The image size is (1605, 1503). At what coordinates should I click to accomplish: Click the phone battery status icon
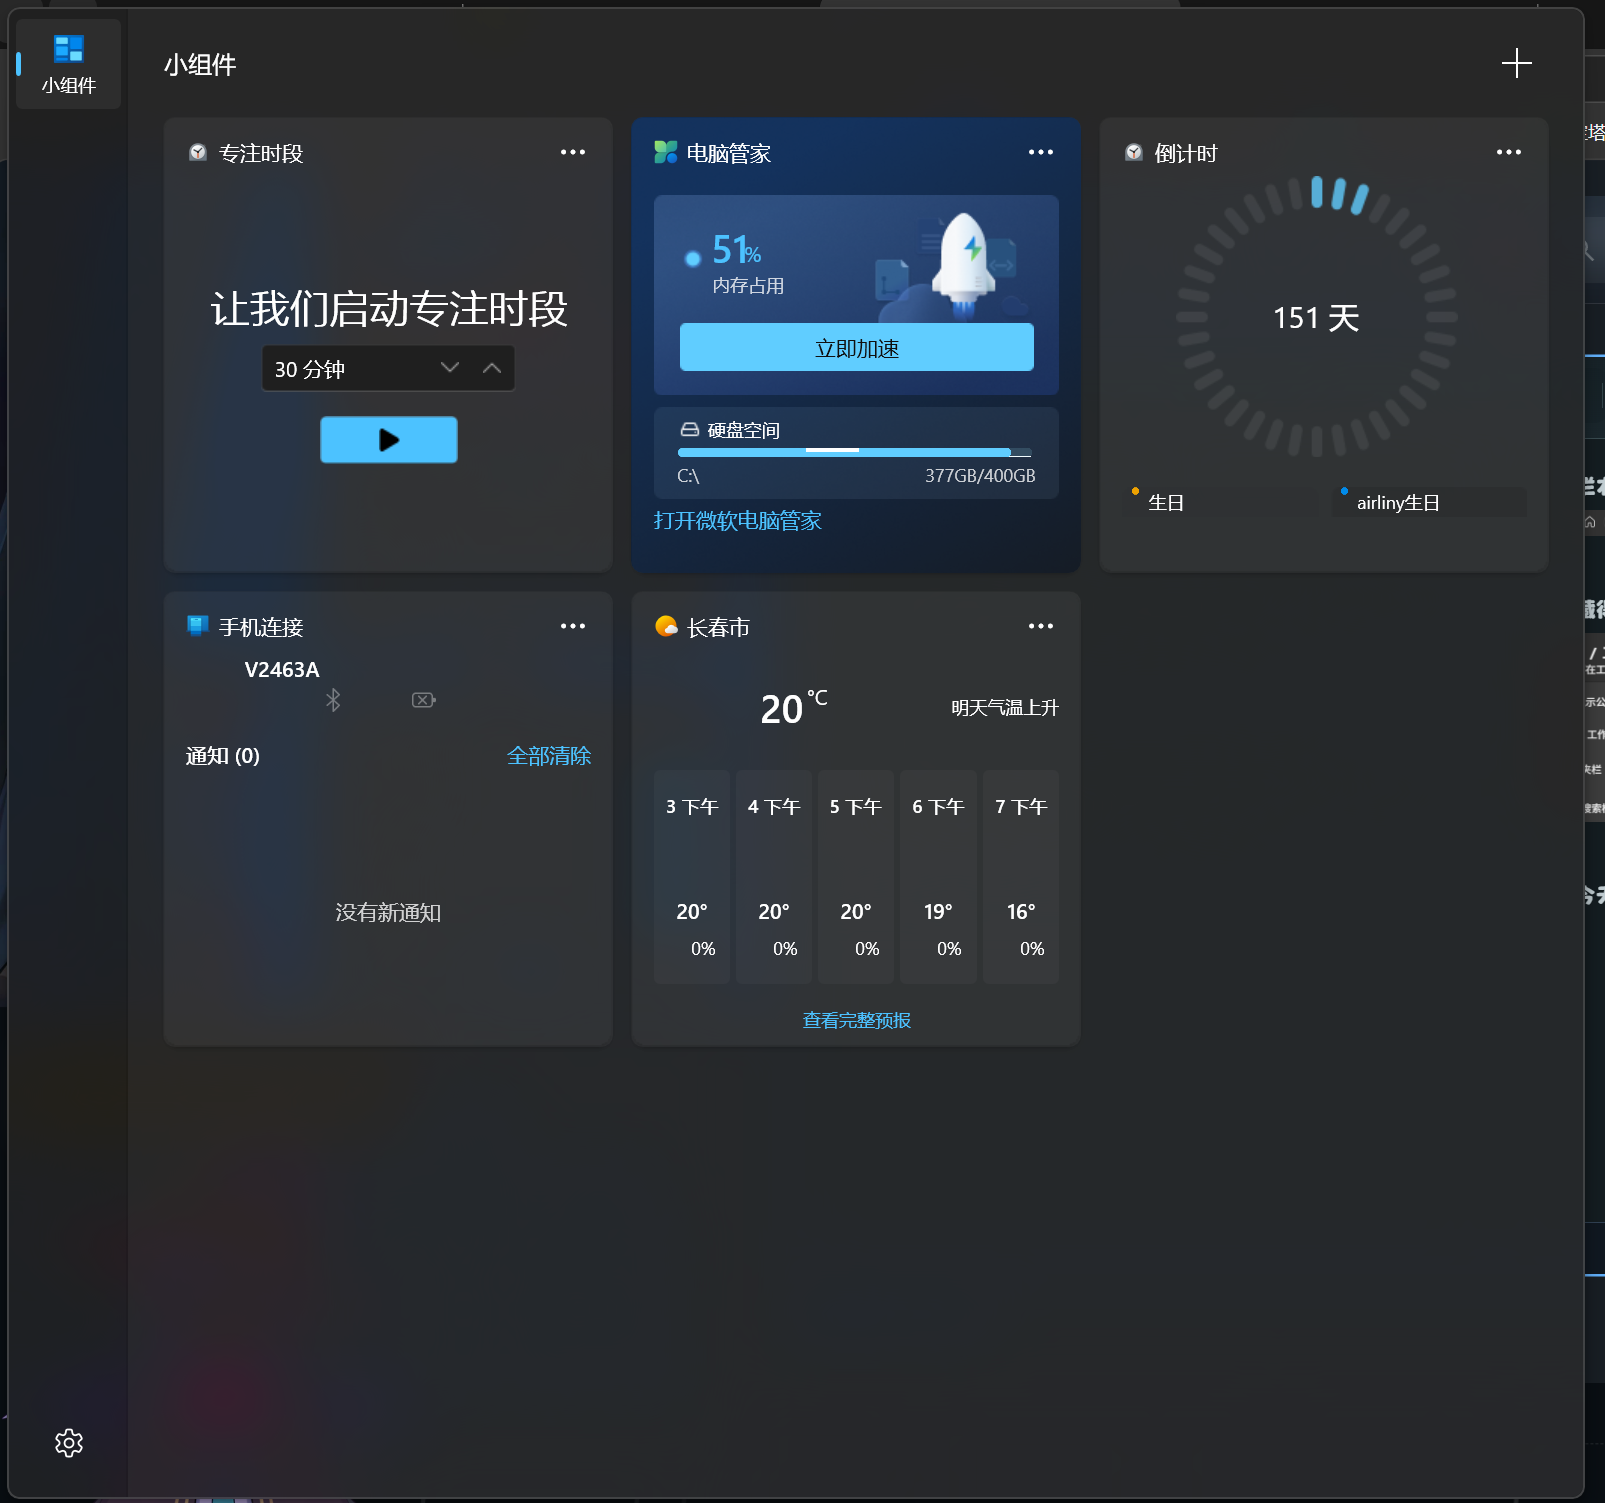tap(424, 700)
